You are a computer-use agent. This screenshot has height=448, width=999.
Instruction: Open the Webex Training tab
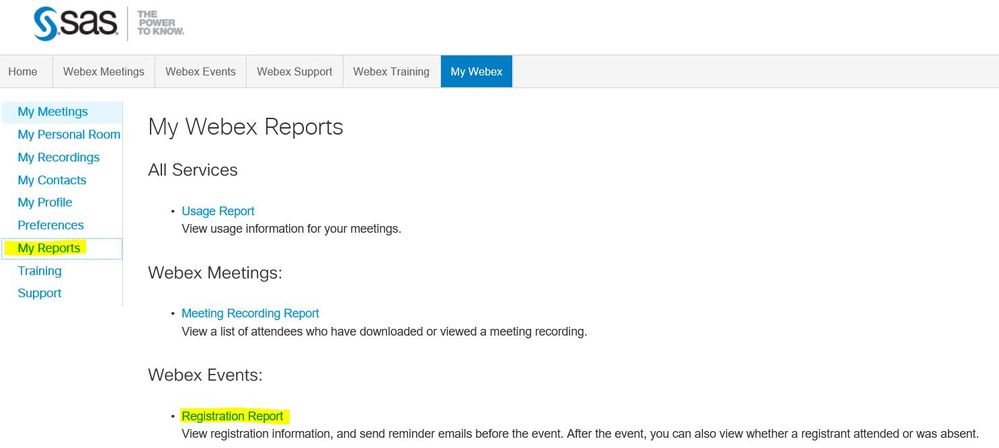coord(391,71)
